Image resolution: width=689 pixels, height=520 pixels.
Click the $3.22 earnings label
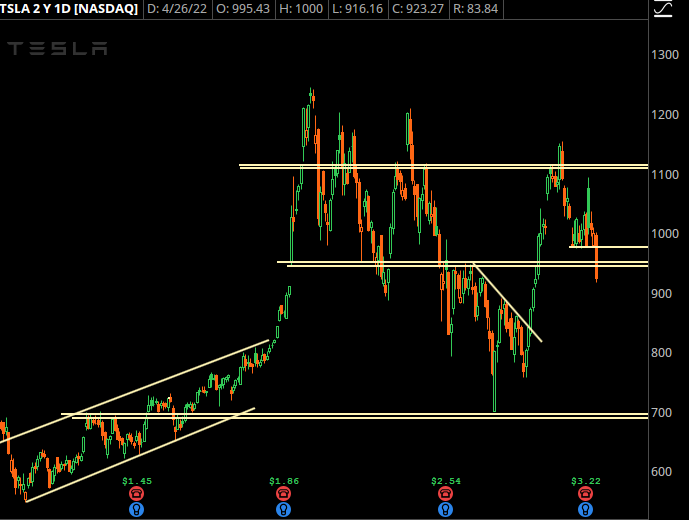(586, 481)
